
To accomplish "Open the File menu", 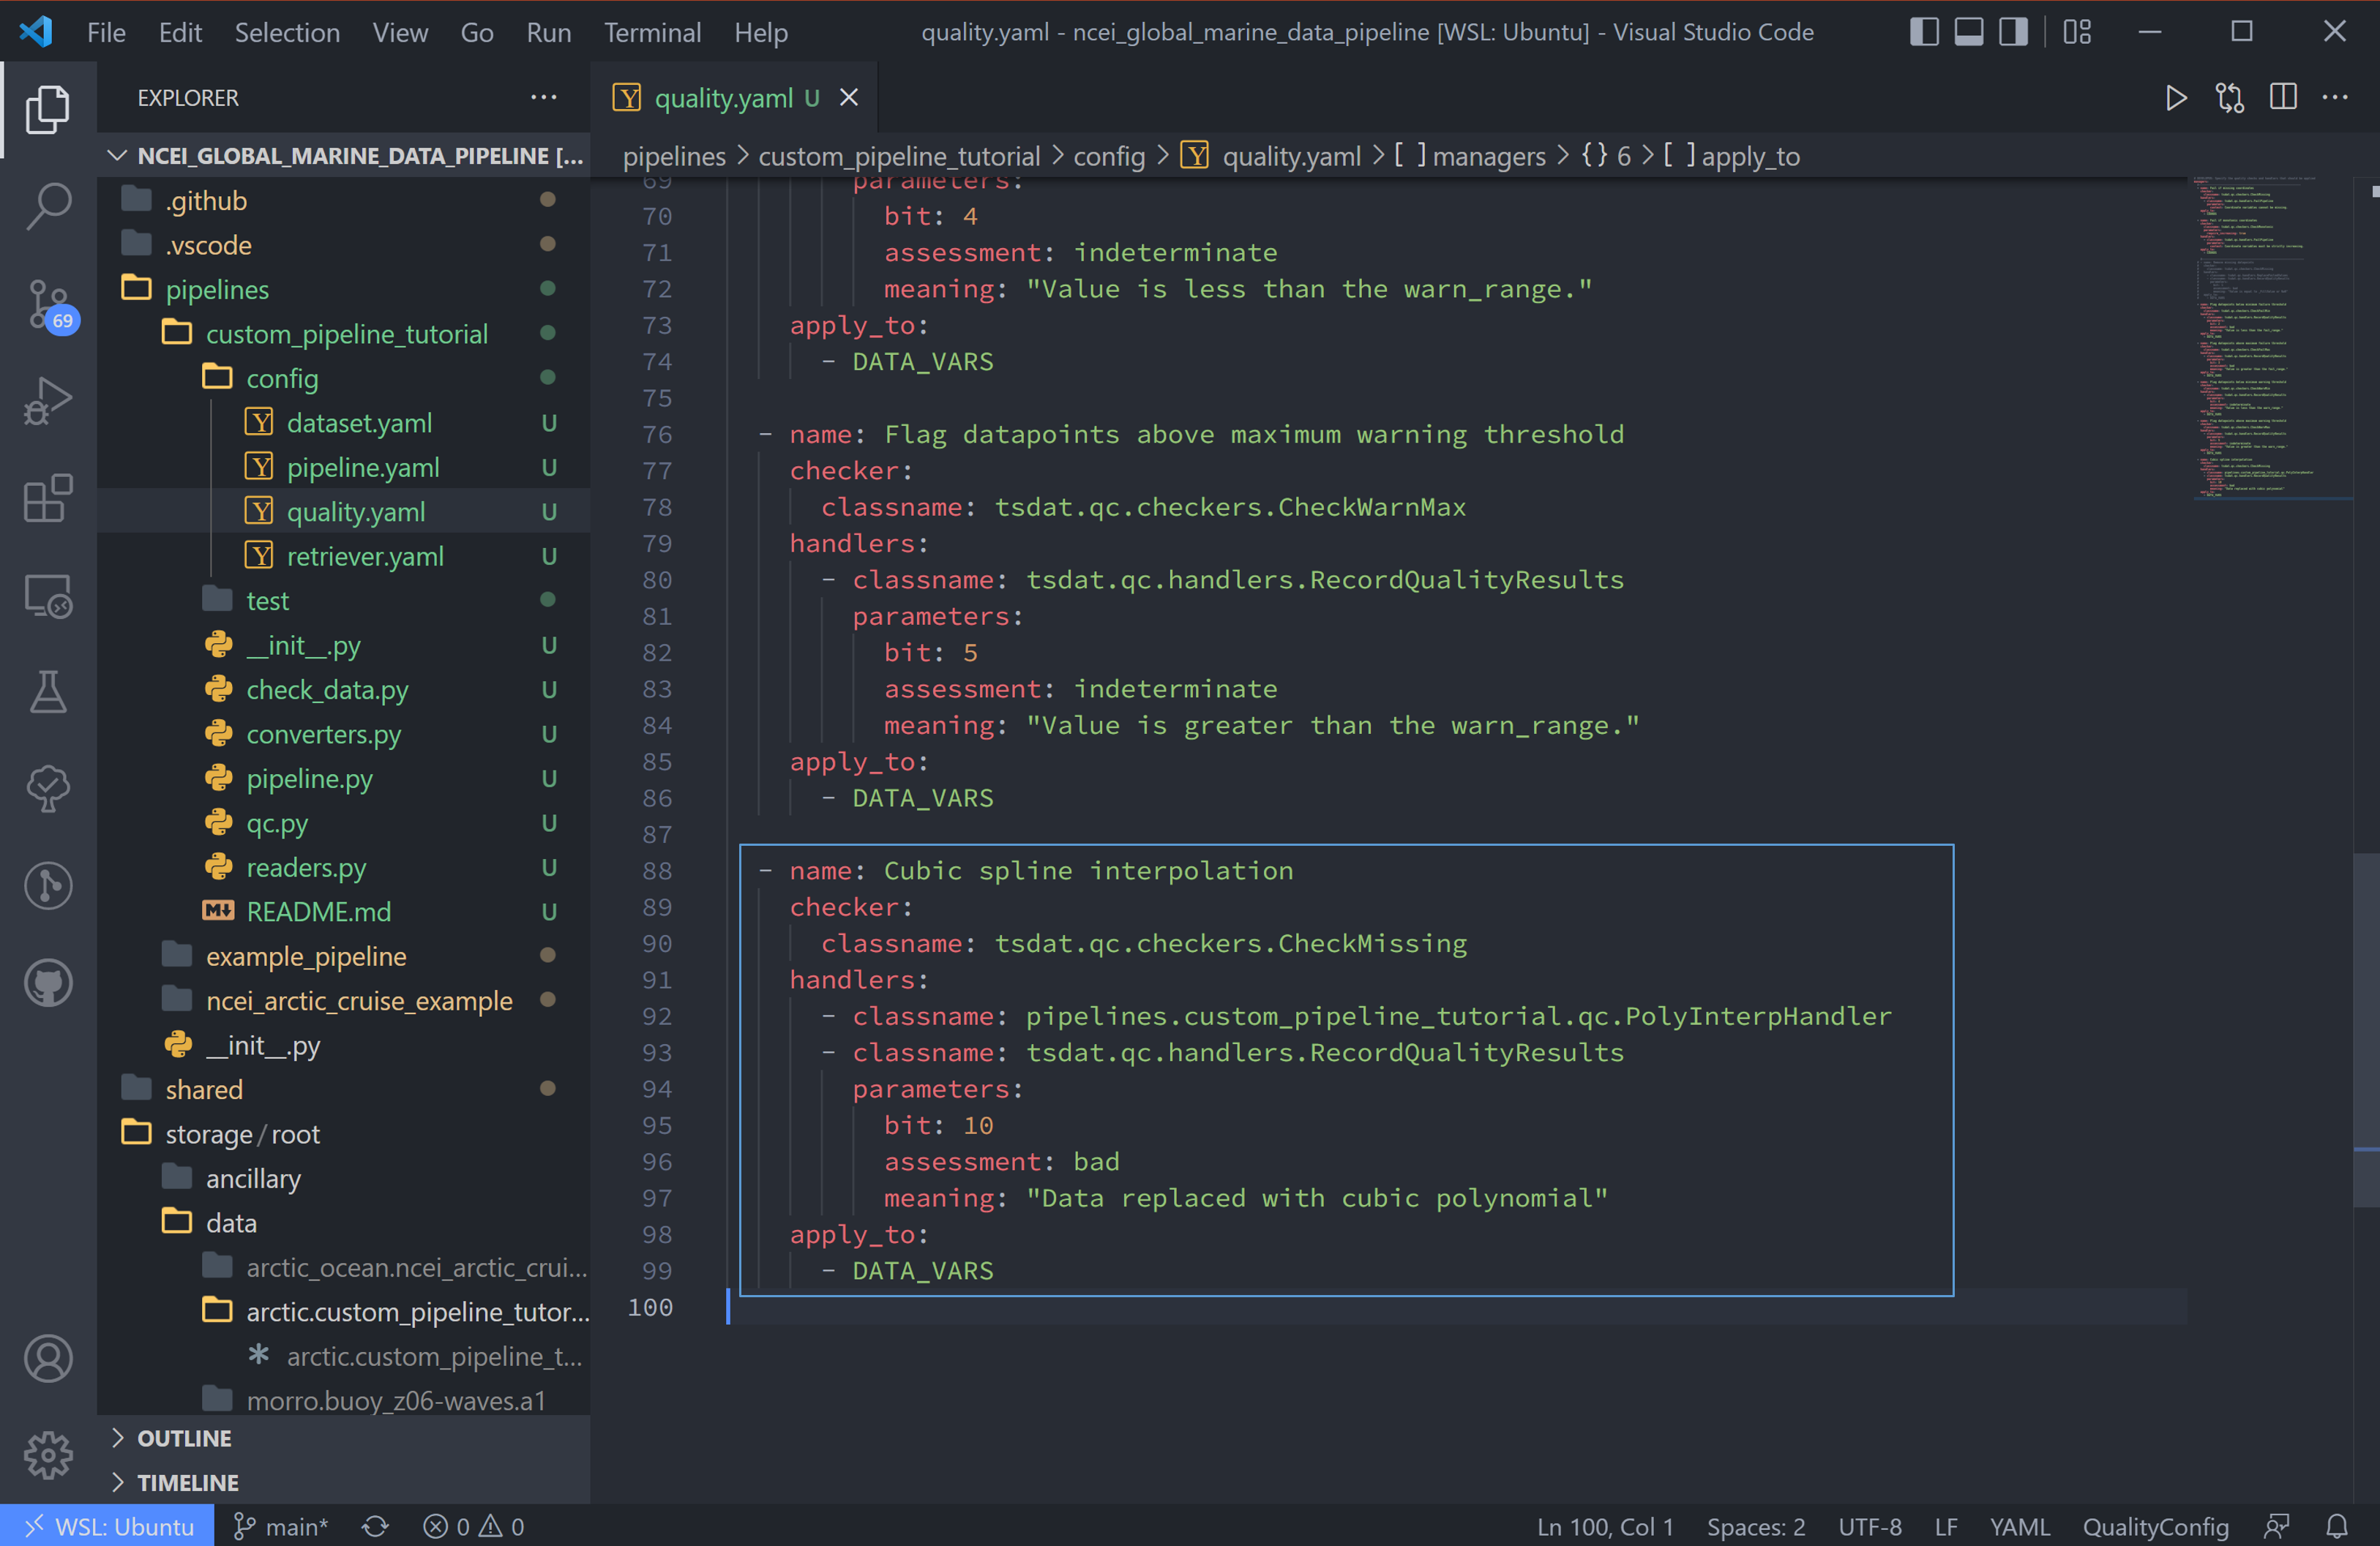I will point(106,32).
